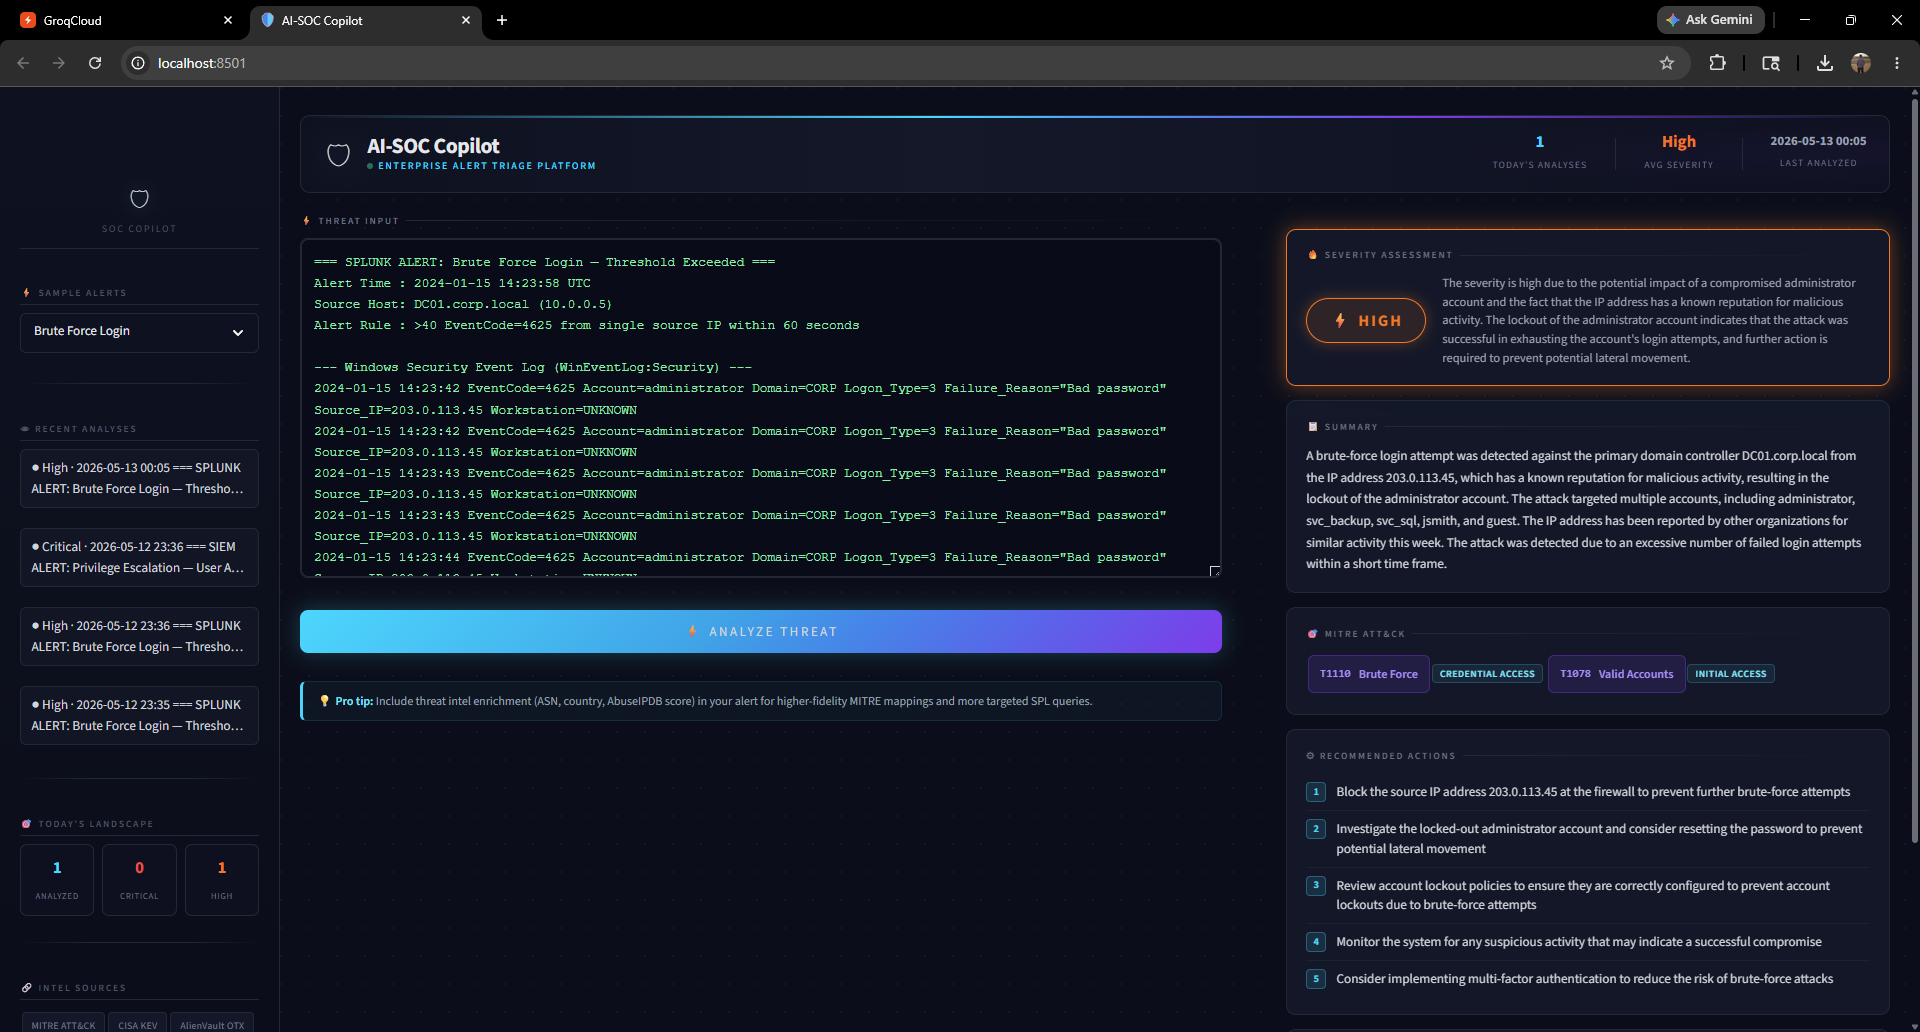Click the Threat Input lightning icon
This screenshot has height=1032, width=1920.
(x=307, y=221)
